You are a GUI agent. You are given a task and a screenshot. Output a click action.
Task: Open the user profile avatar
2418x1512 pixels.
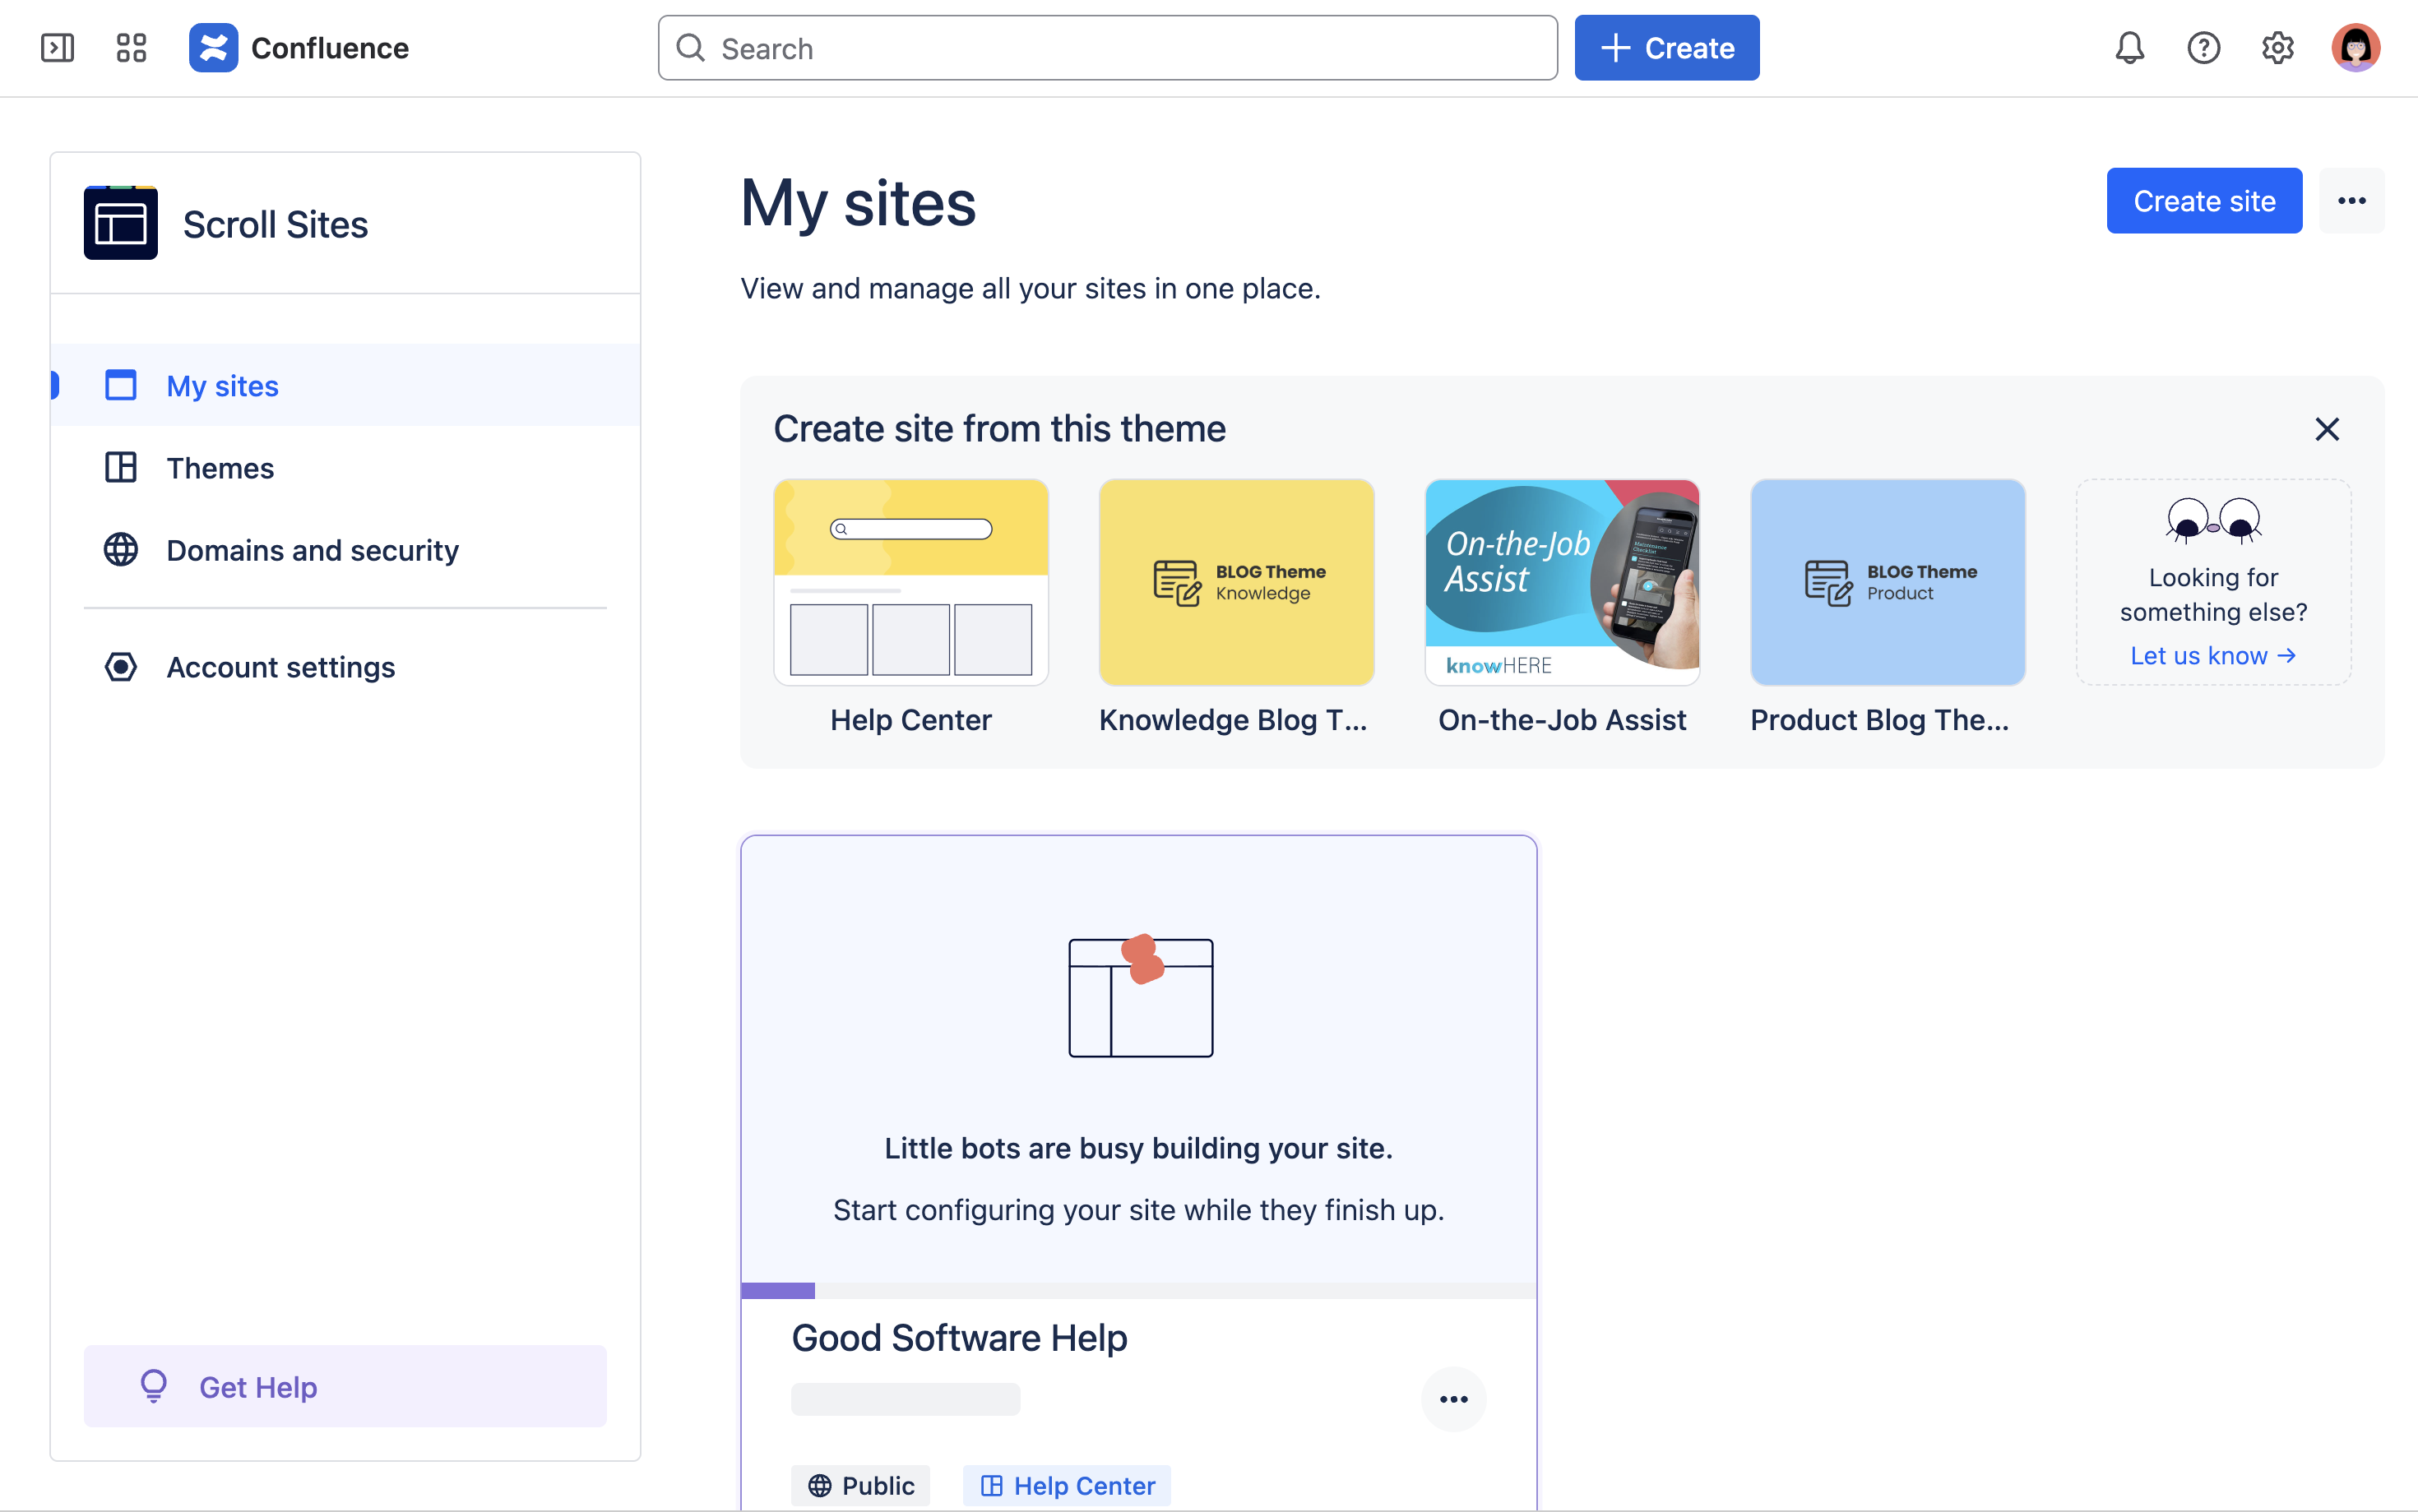click(x=2355, y=48)
